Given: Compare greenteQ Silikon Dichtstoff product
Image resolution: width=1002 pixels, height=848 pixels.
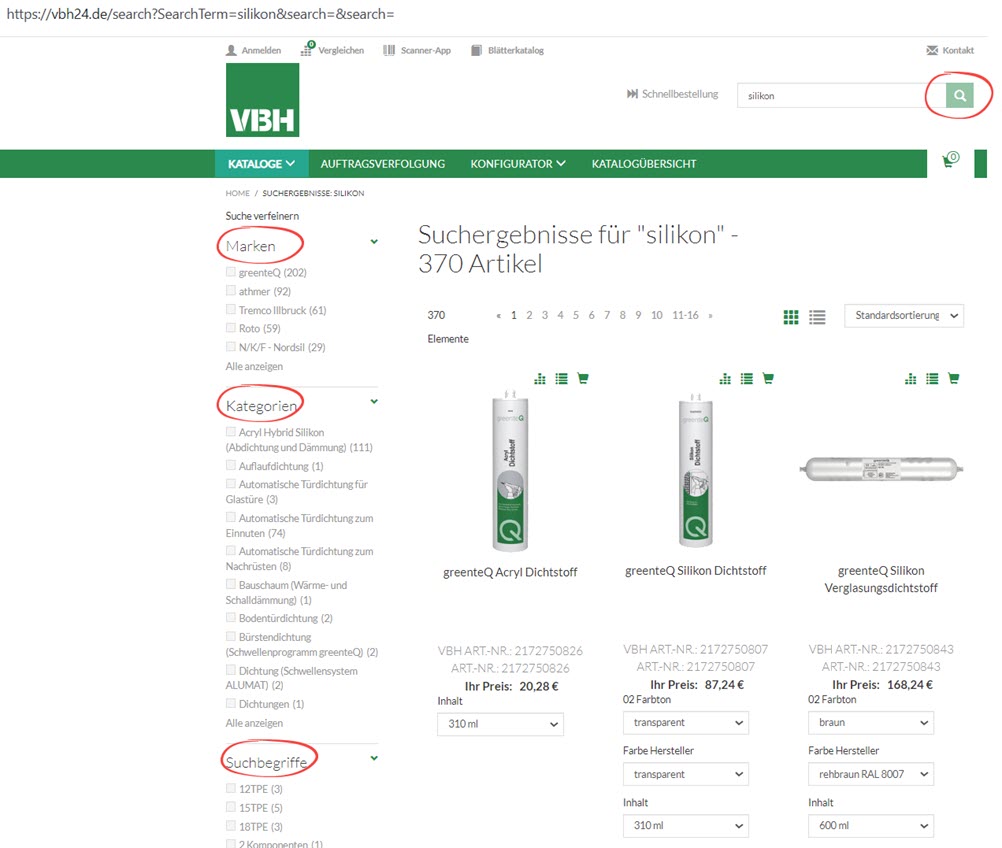Looking at the screenshot, I should 725,378.
